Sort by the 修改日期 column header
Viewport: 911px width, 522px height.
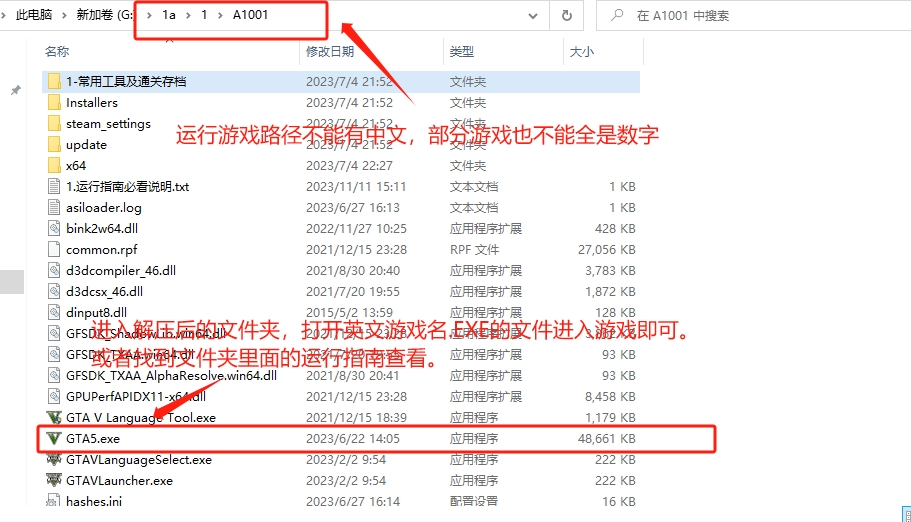point(330,52)
